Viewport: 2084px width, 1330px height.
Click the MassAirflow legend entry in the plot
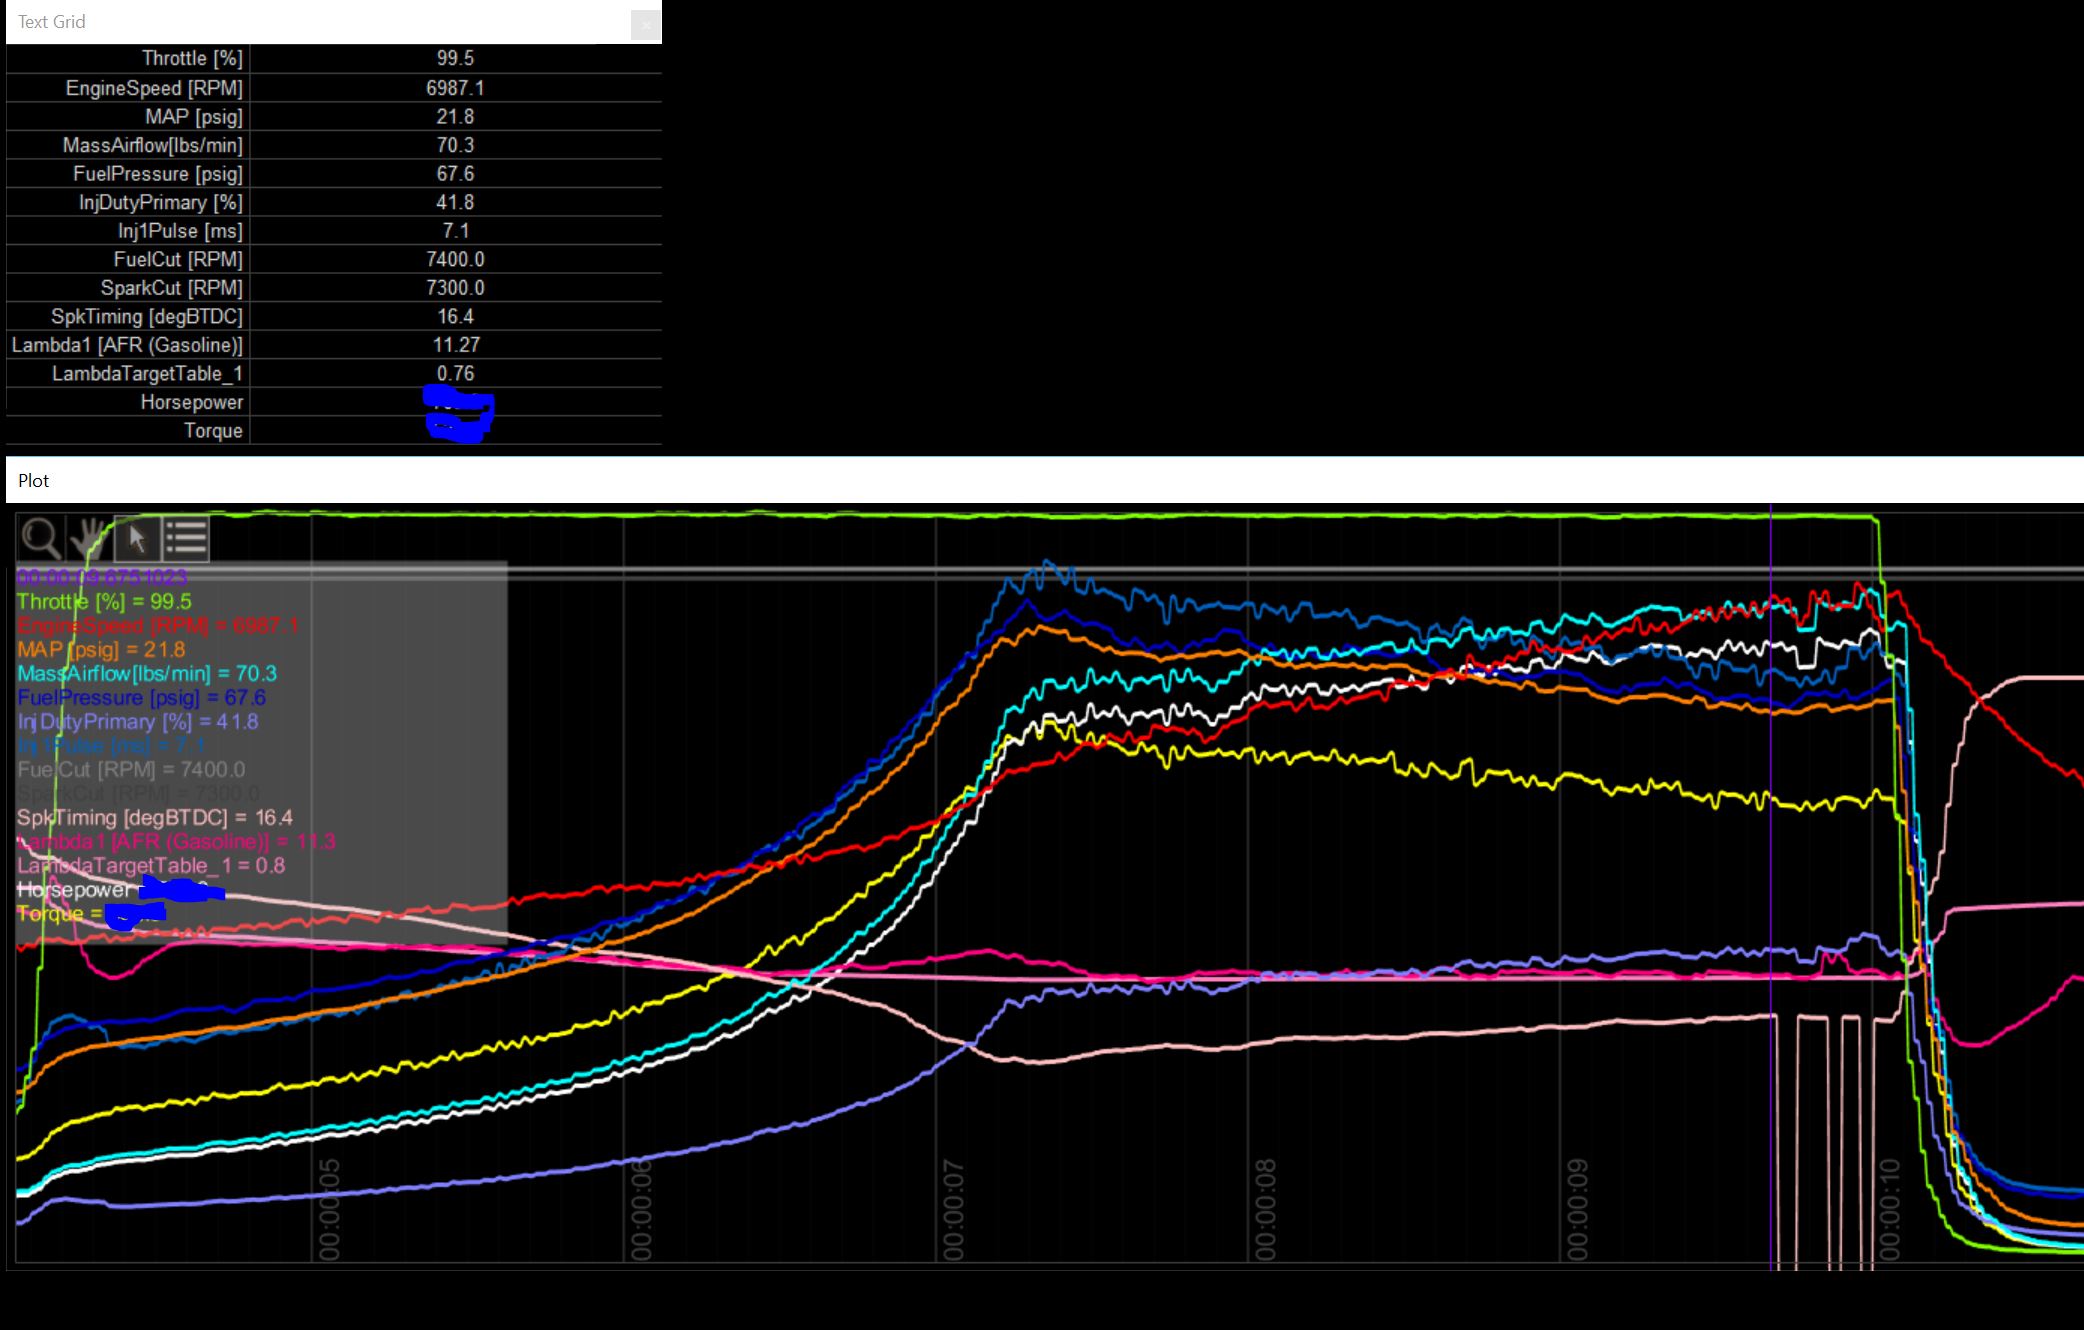pyautogui.click(x=147, y=674)
